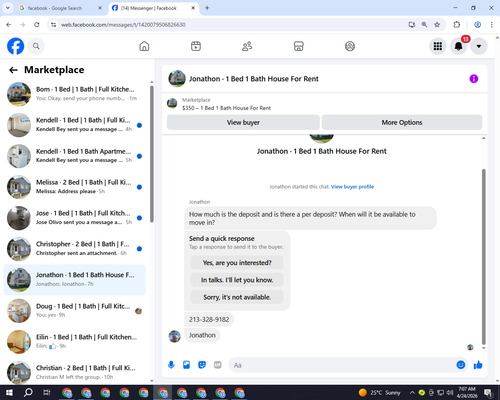Open the Marketplace storefront icon

[x=298, y=46]
